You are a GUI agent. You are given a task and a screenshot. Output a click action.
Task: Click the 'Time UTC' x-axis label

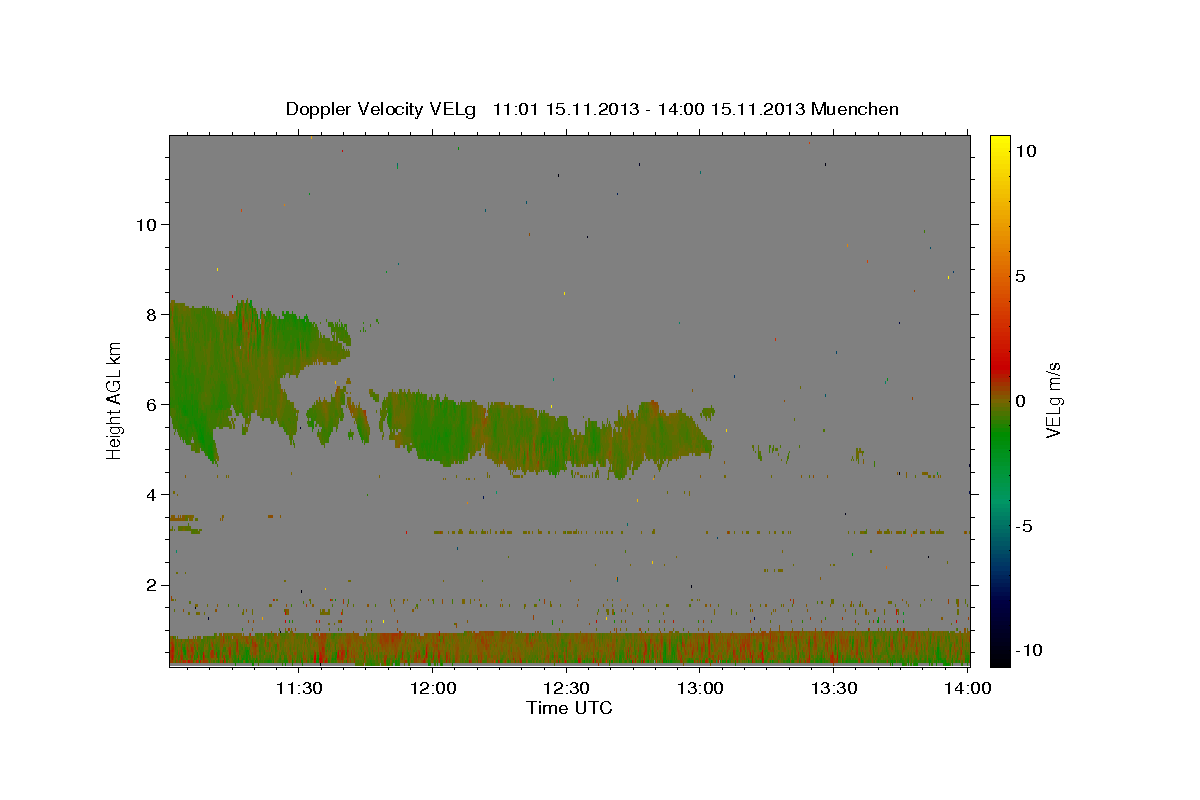(x=569, y=708)
